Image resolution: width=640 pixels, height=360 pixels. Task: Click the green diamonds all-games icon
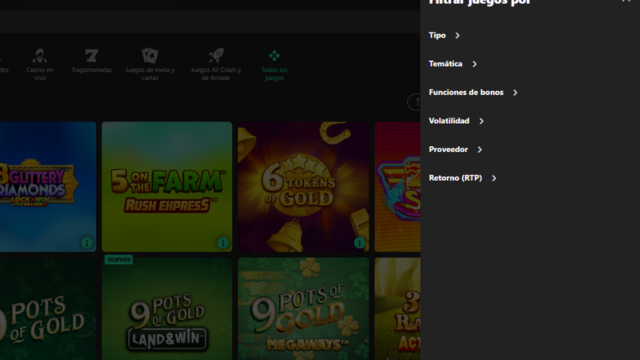click(274, 56)
